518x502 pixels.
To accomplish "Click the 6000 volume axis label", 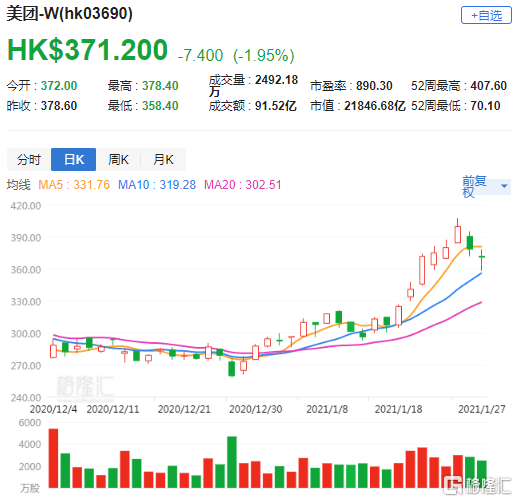I will point(30,423).
